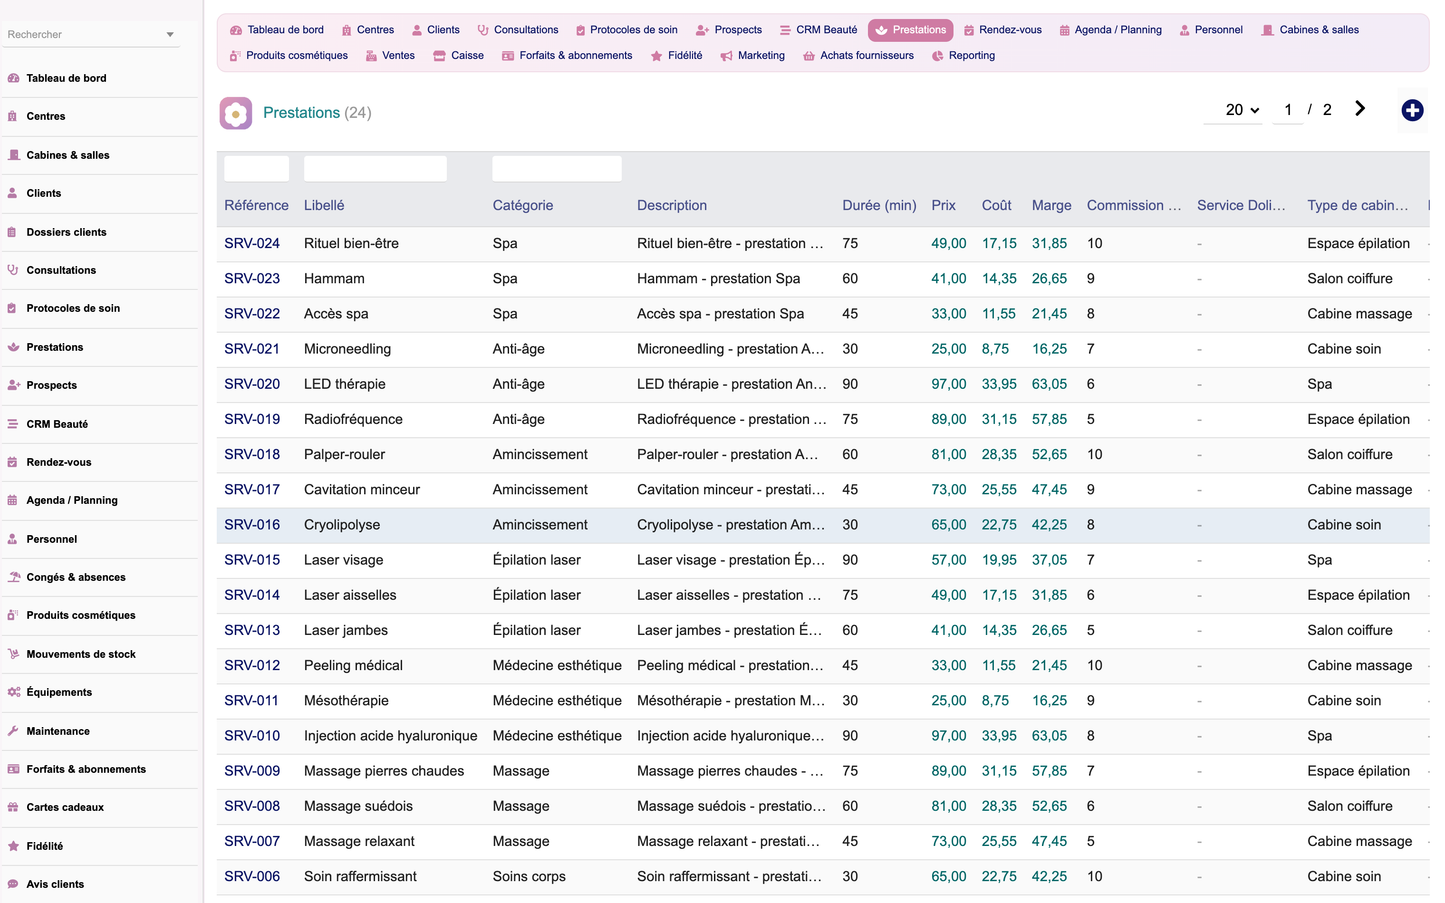Click the Prestations flower logo icon
Image resolution: width=1445 pixels, height=903 pixels.
point(236,113)
